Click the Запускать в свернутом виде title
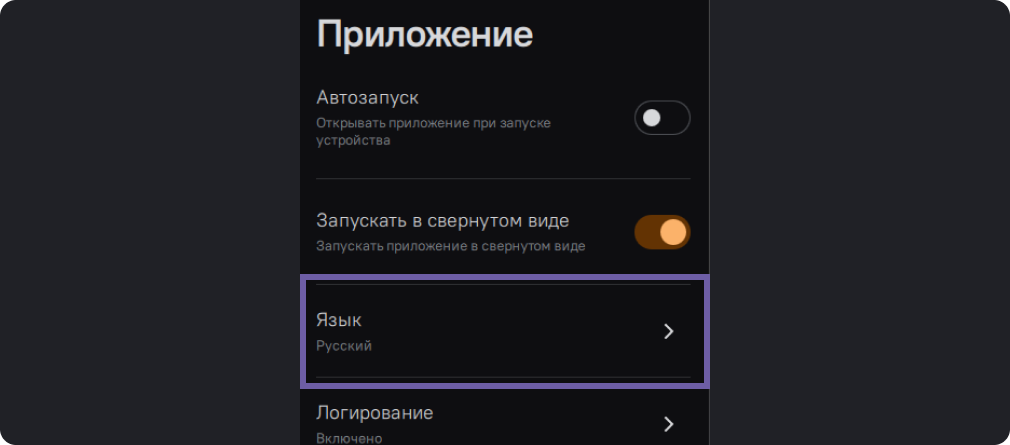The height and width of the screenshot is (445, 1010). coord(442,220)
